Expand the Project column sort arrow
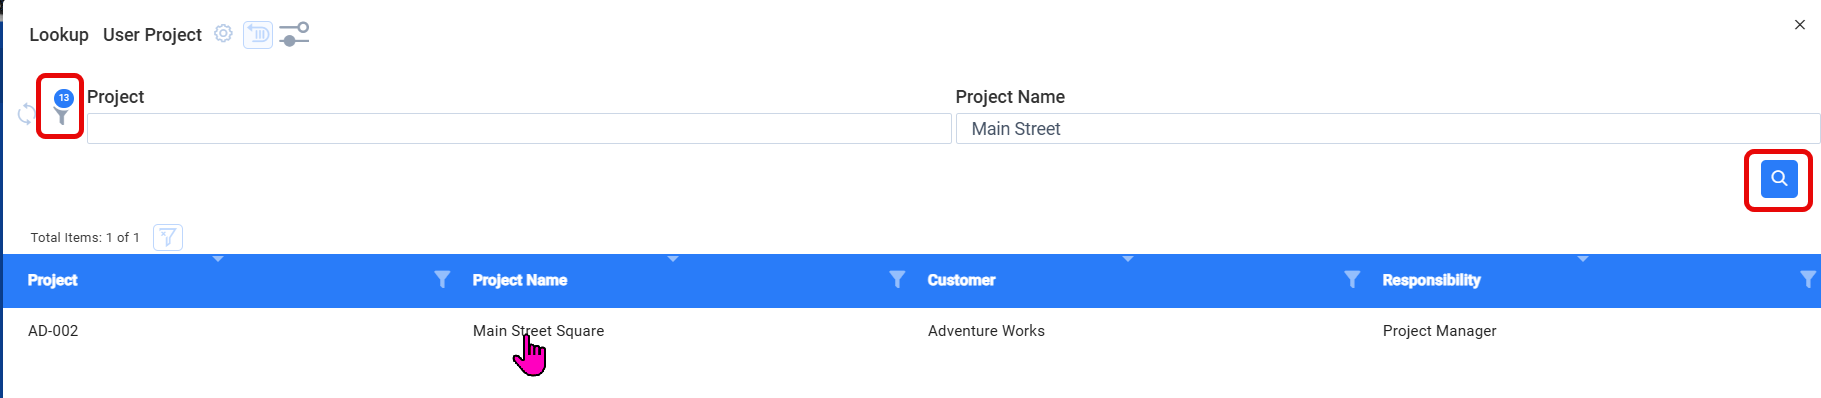Viewport: 1821px width, 398px height. point(218,259)
